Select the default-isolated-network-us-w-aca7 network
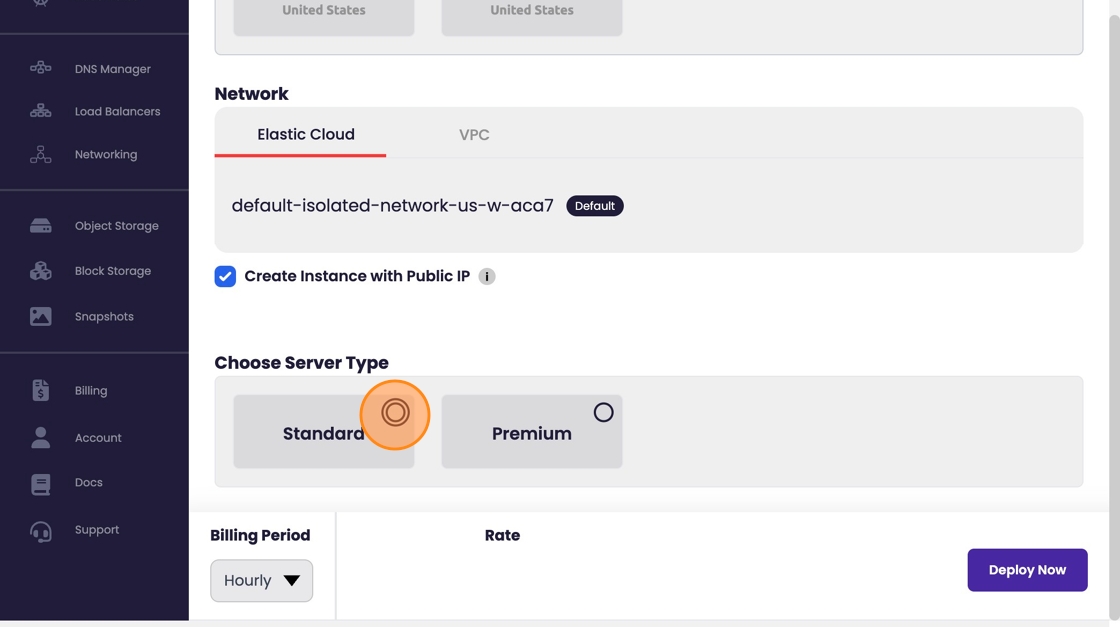The image size is (1120, 627). point(392,206)
